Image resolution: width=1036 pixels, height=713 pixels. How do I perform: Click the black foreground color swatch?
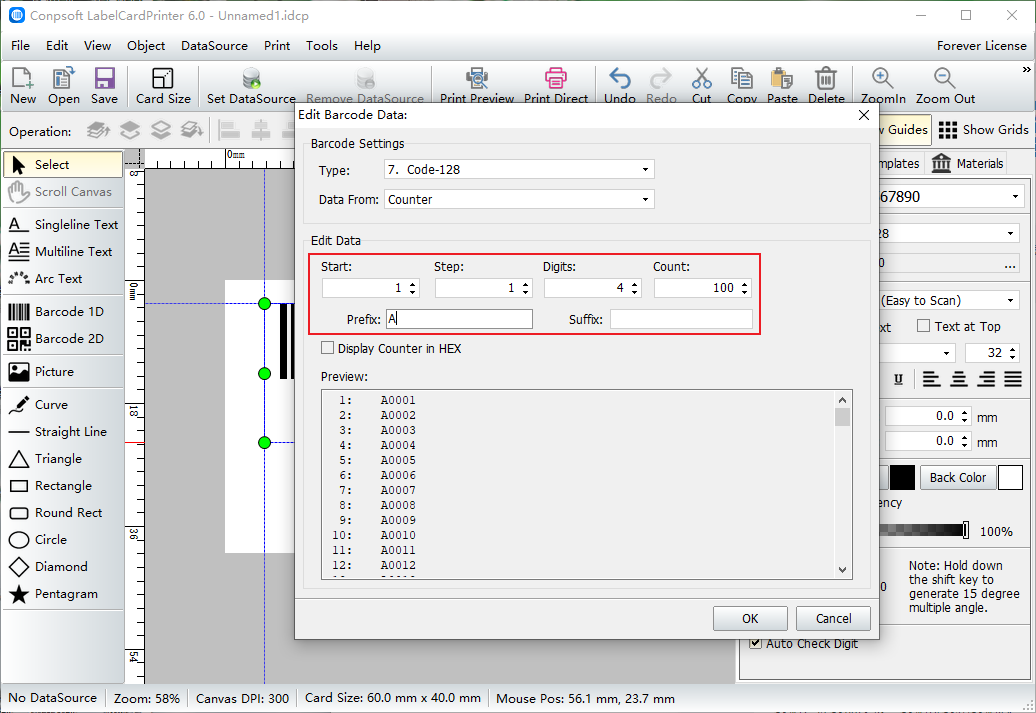pos(903,477)
